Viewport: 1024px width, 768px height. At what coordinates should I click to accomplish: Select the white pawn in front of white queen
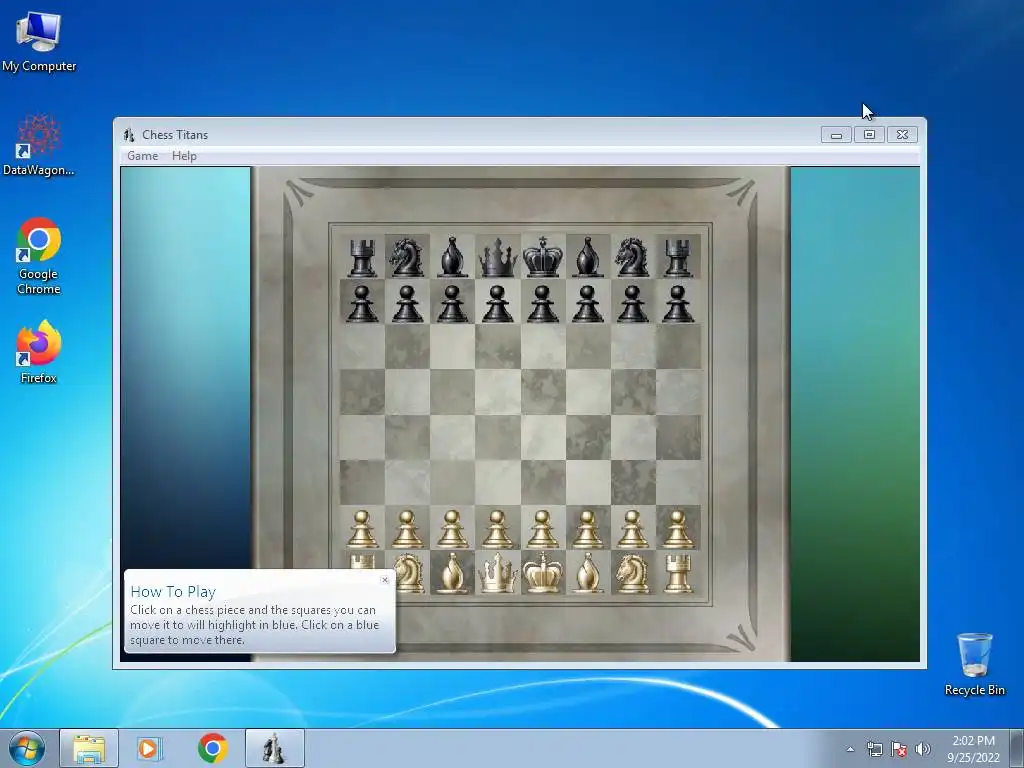point(498,529)
